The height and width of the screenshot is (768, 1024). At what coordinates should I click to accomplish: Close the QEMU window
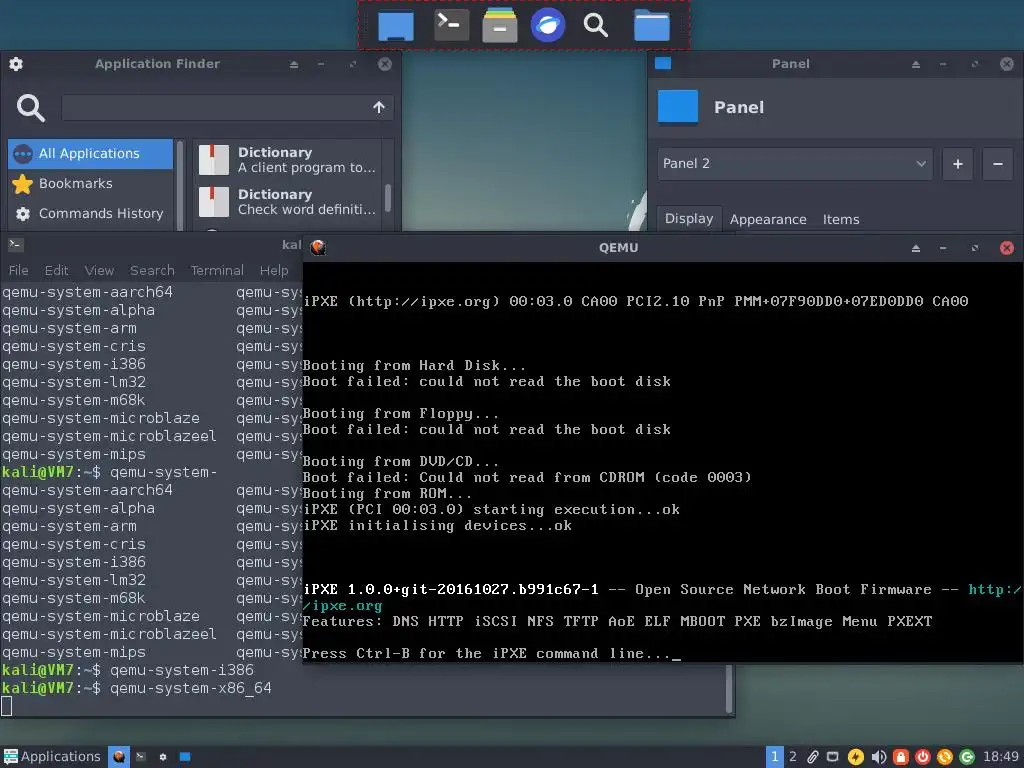[x=1007, y=248]
